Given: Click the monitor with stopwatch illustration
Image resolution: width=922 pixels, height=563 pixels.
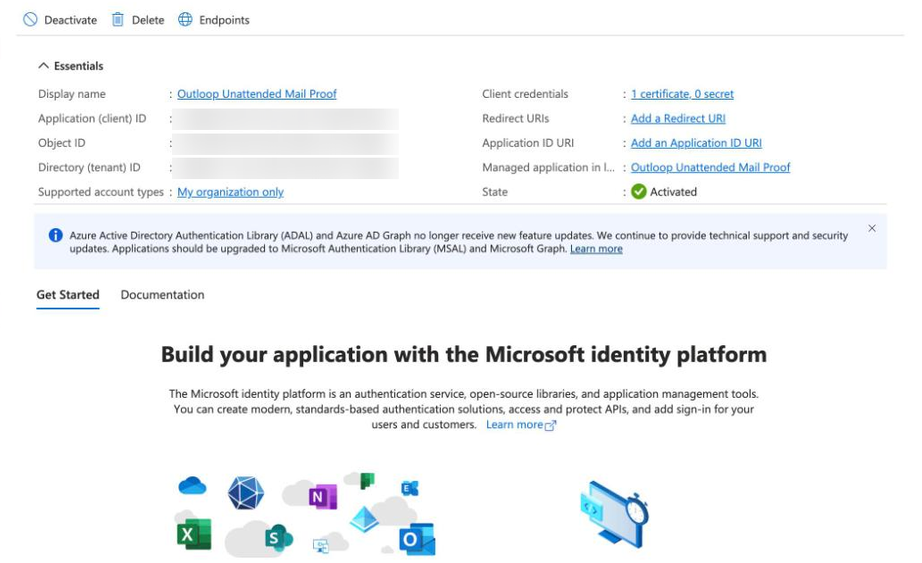Looking at the screenshot, I should [614, 514].
